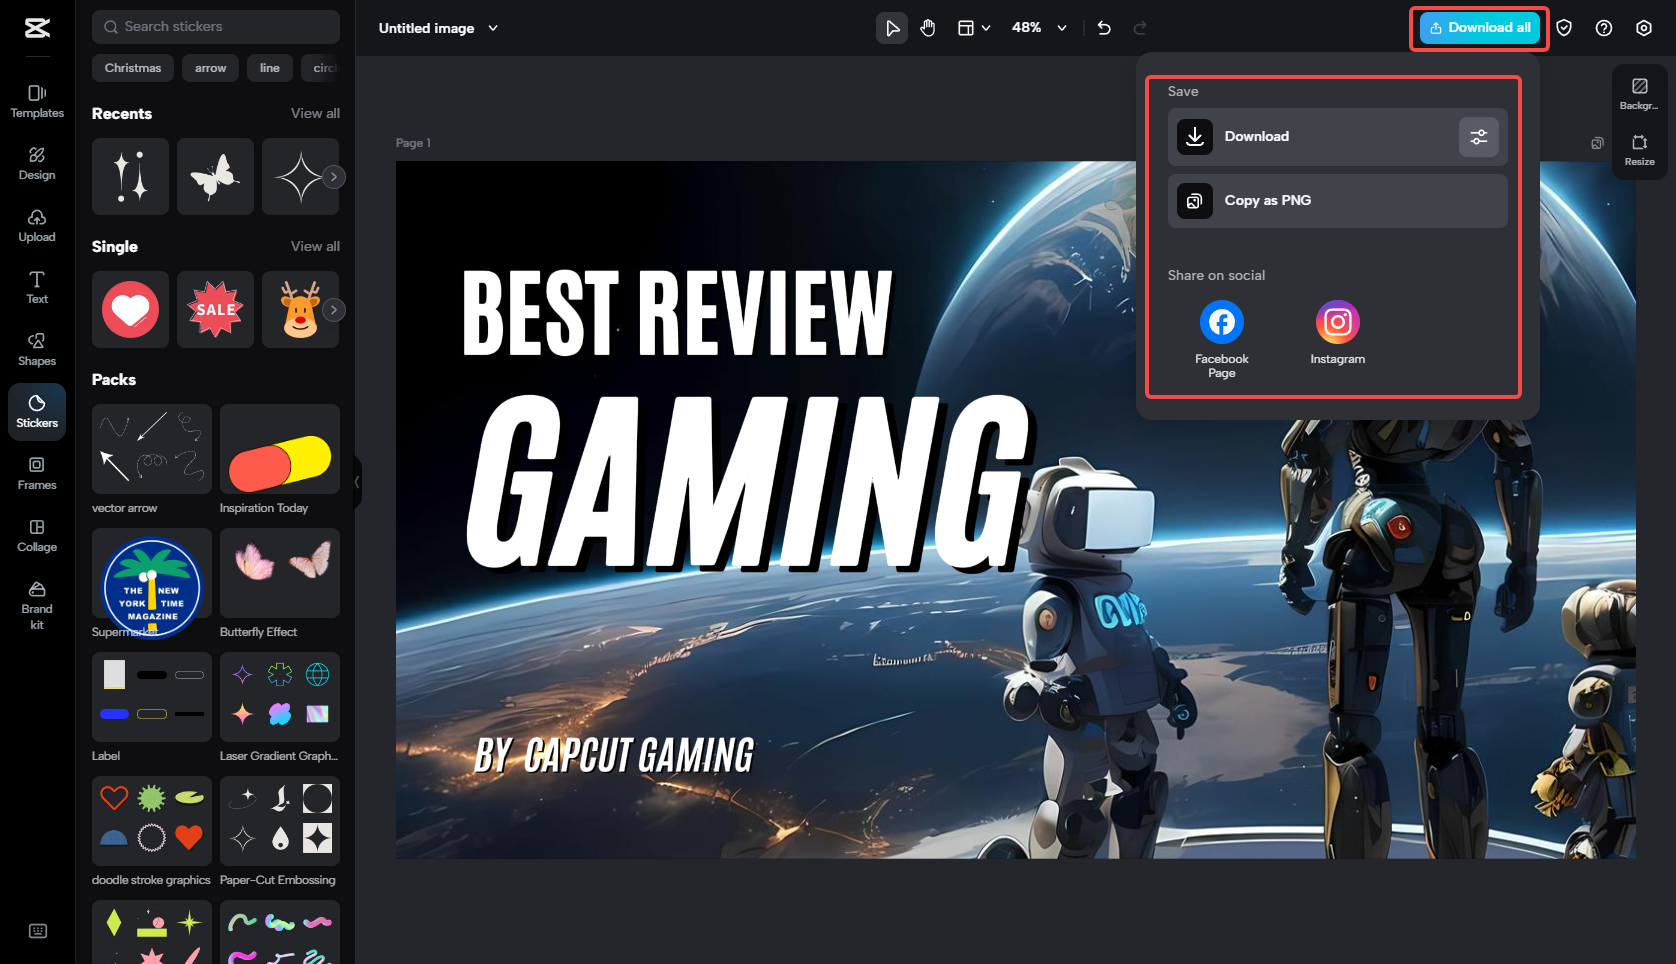This screenshot has width=1676, height=964.
Task: Show more Recents stickers arrow
Action: click(334, 177)
